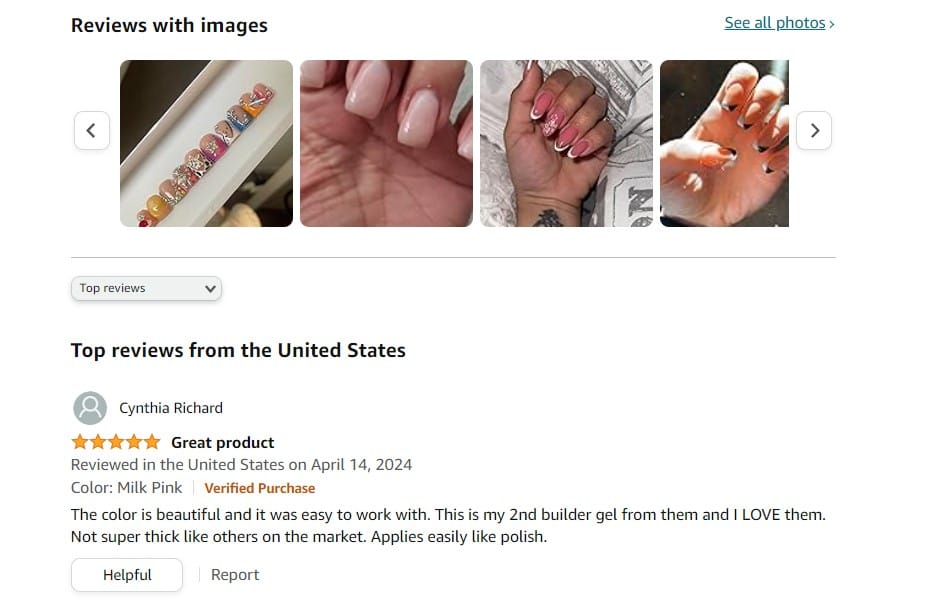
Task: Report Cynthia Richard's review
Action: click(x=235, y=575)
